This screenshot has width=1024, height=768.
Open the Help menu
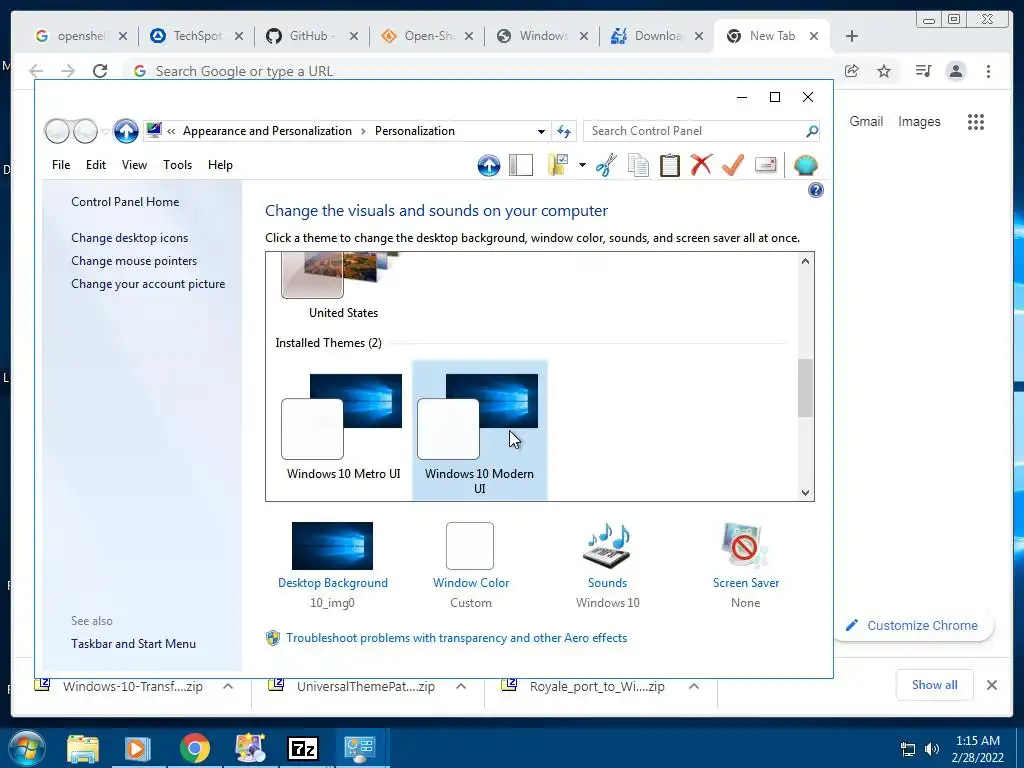tap(220, 165)
